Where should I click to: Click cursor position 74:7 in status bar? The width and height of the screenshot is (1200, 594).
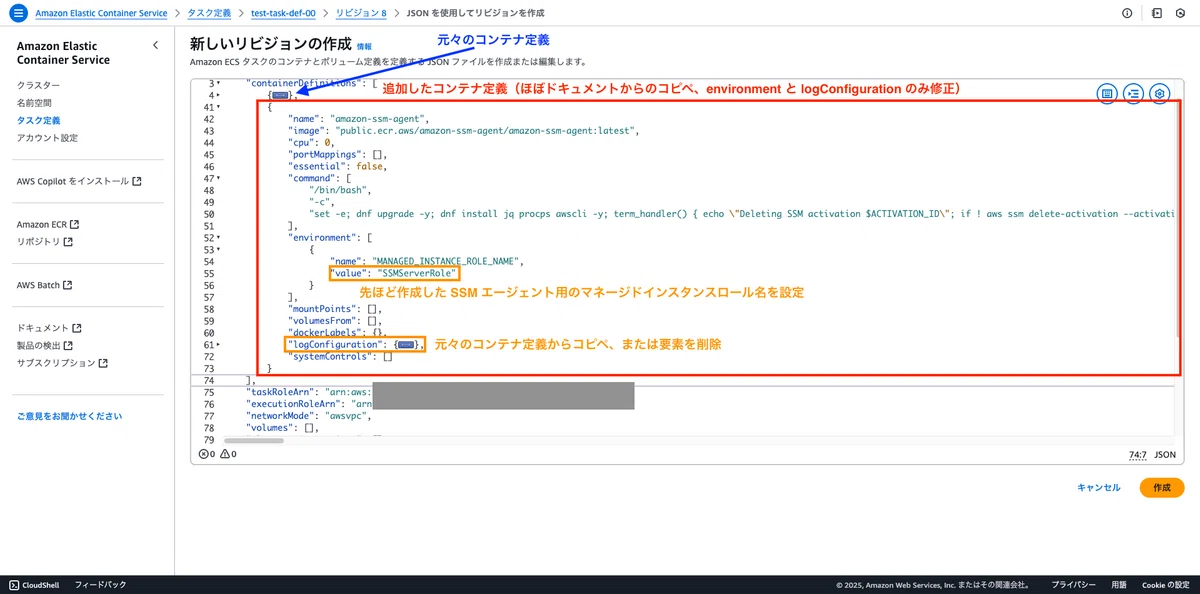[1138, 454]
